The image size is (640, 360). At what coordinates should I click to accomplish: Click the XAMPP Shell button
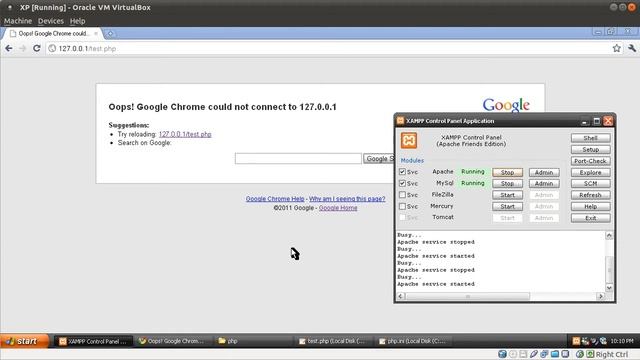[x=591, y=138]
